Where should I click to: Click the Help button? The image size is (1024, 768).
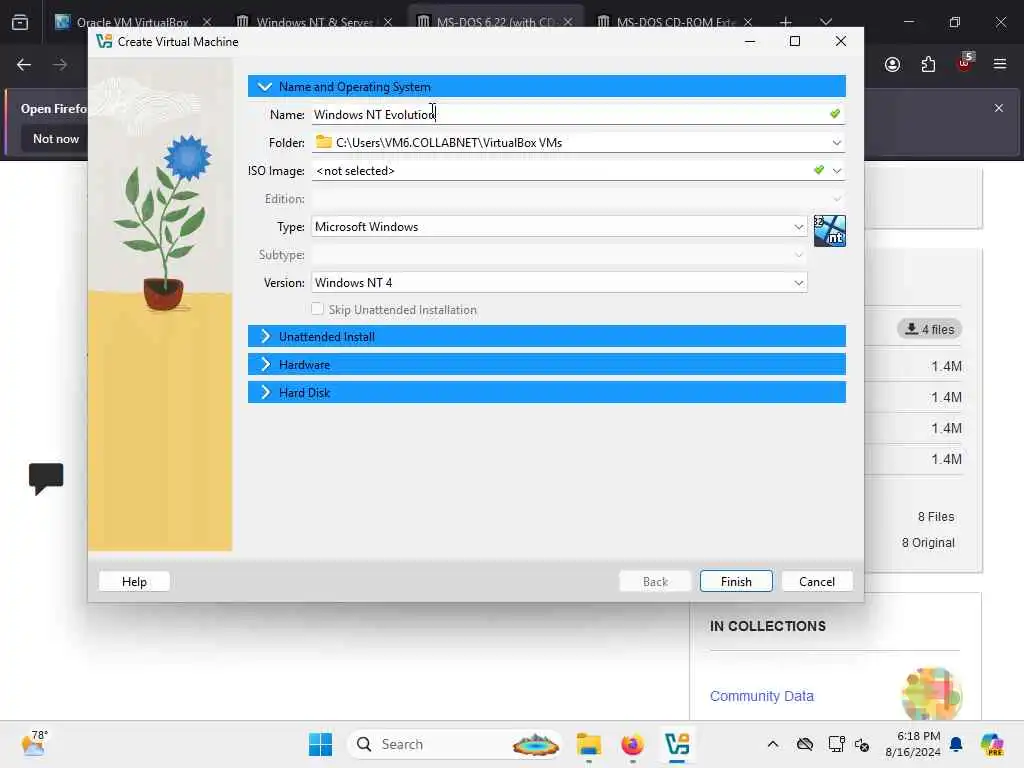point(134,581)
